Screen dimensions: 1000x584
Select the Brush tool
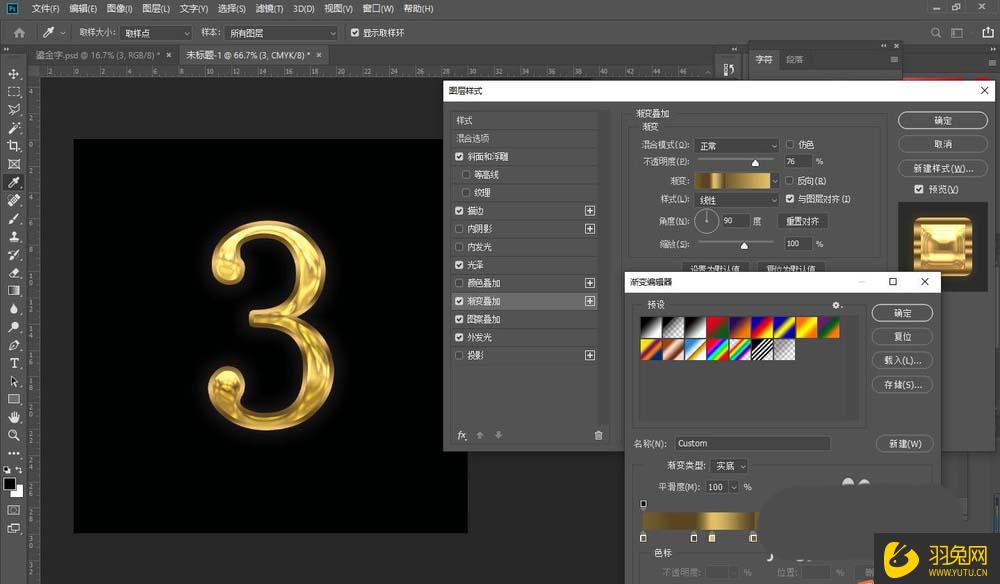point(13,219)
